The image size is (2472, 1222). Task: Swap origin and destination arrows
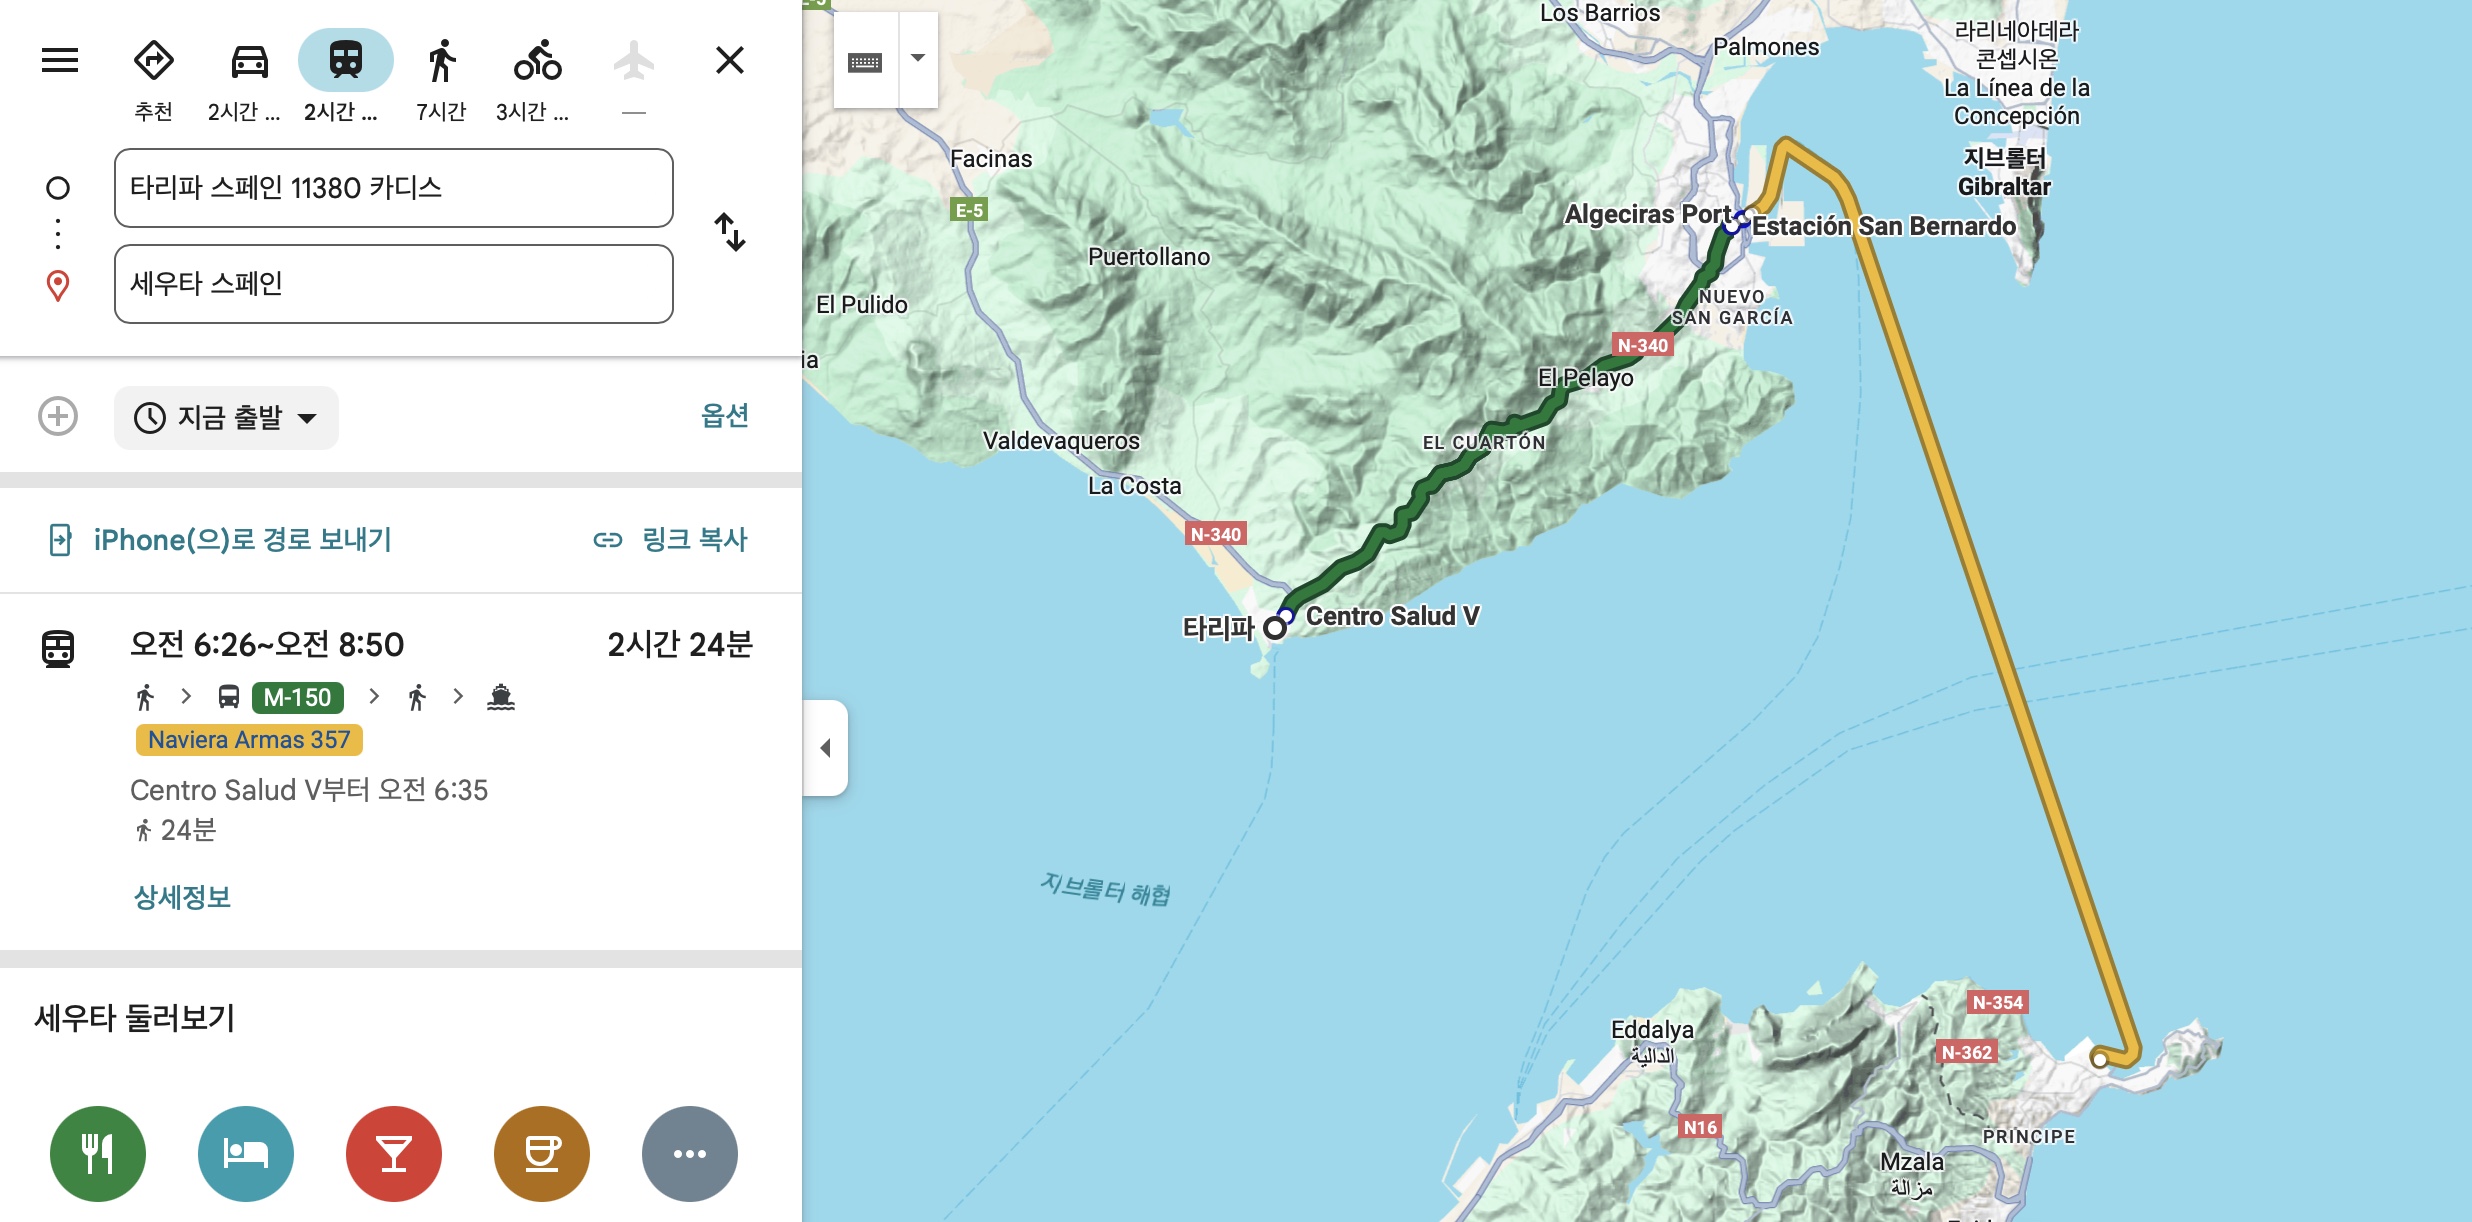point(730,232)
